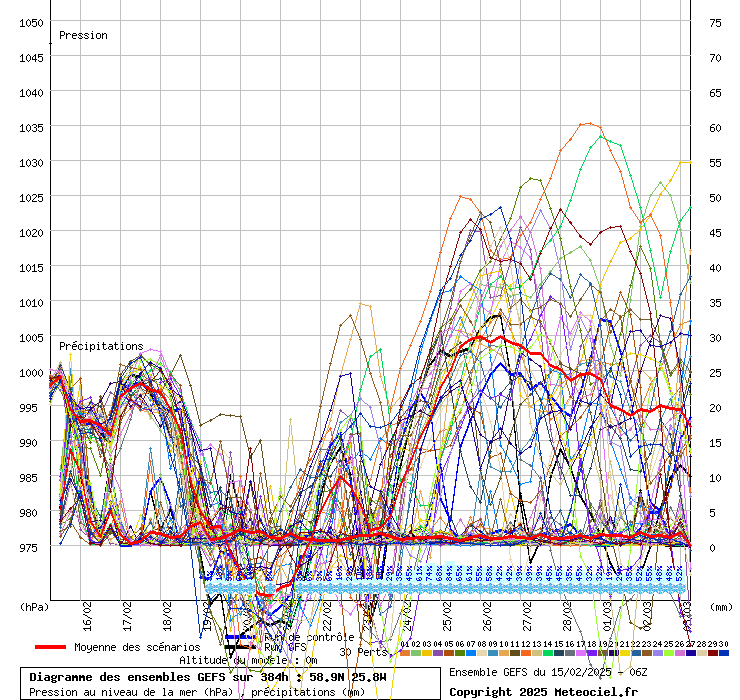Click the 975 pressure axis label

click(34, 548)
